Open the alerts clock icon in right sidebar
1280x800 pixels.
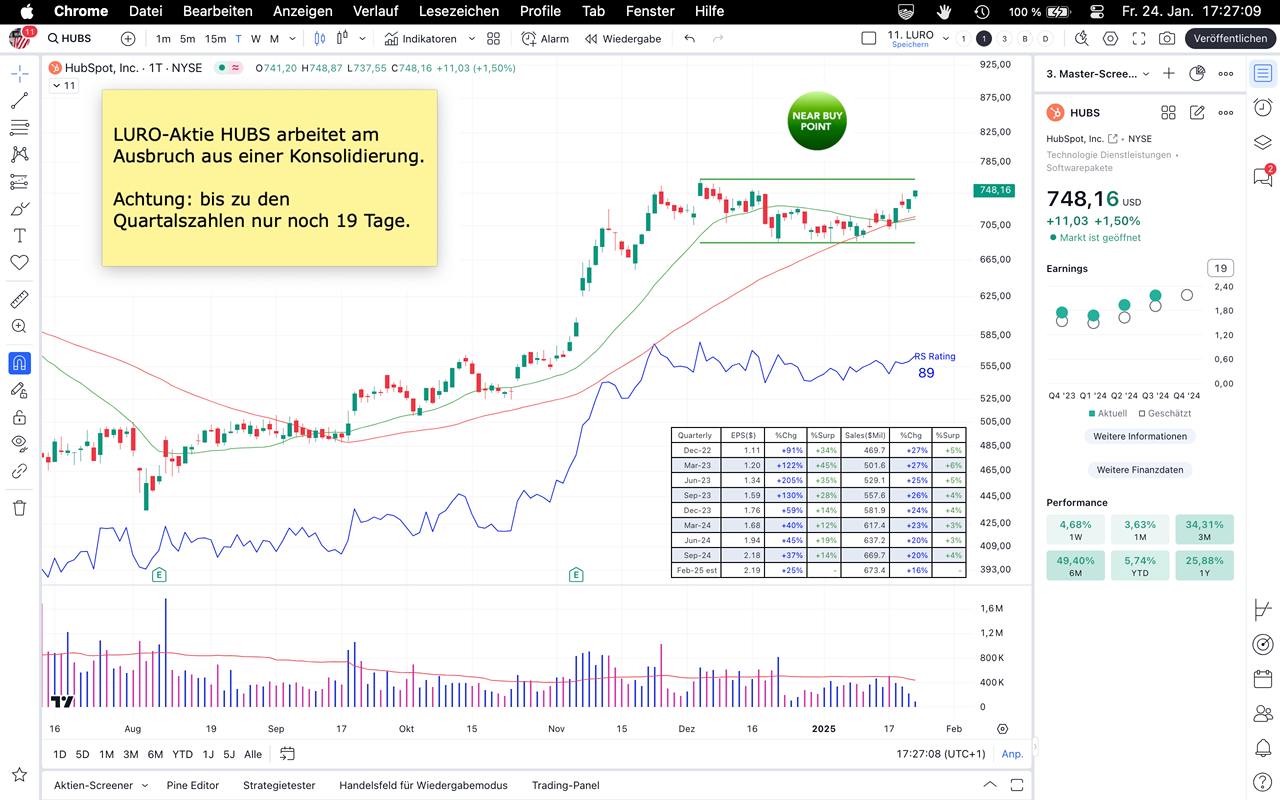click(1263, 108)
